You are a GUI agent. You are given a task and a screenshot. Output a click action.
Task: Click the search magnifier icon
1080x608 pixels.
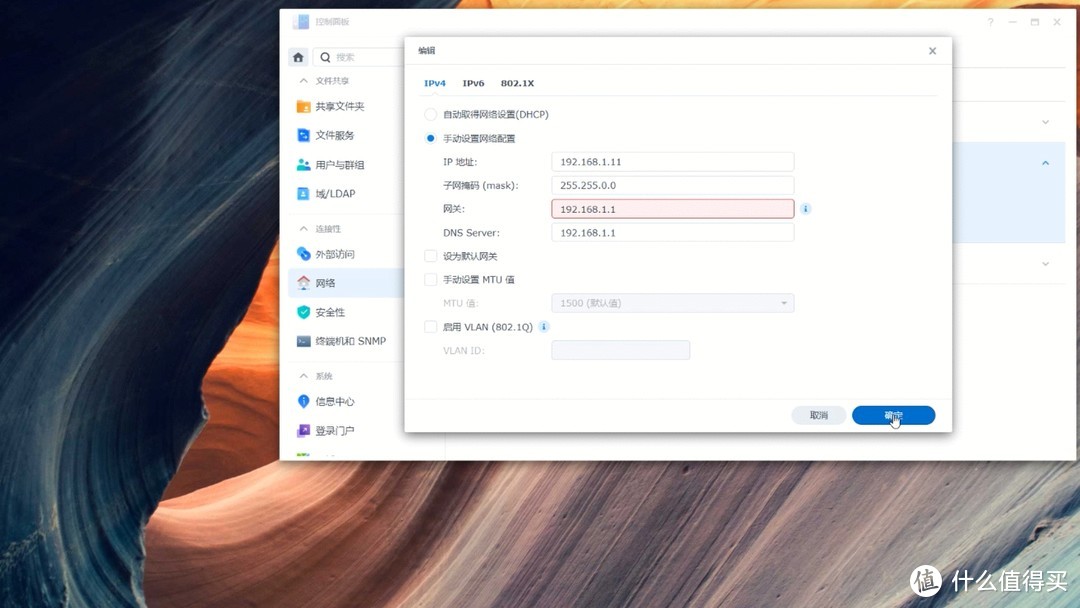click(325, 57)
